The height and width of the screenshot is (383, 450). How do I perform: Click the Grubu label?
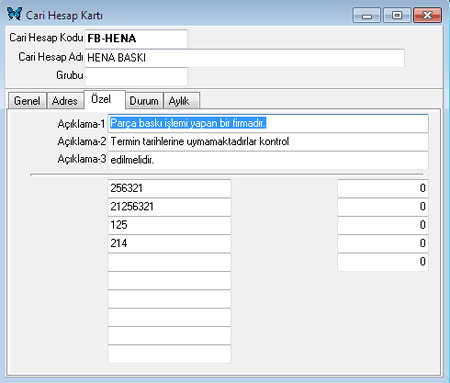tap(70, 75)
